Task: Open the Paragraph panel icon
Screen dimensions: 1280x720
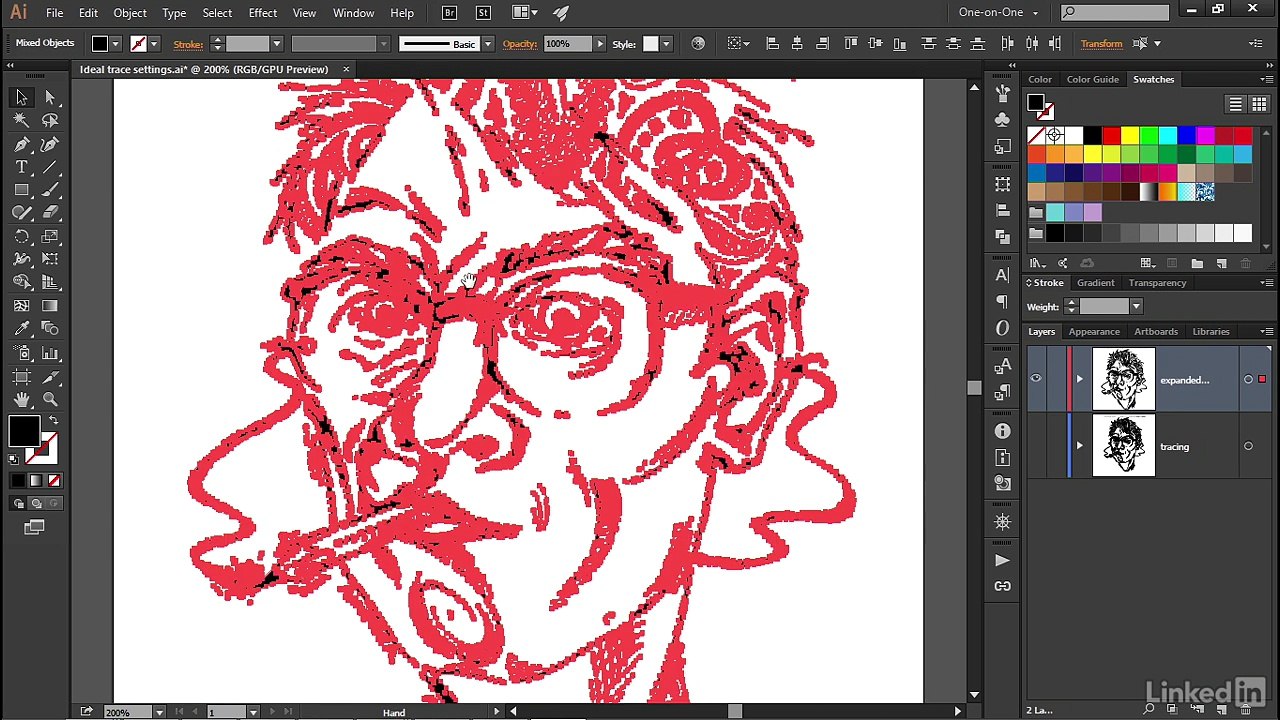Action: point(1003,301)
